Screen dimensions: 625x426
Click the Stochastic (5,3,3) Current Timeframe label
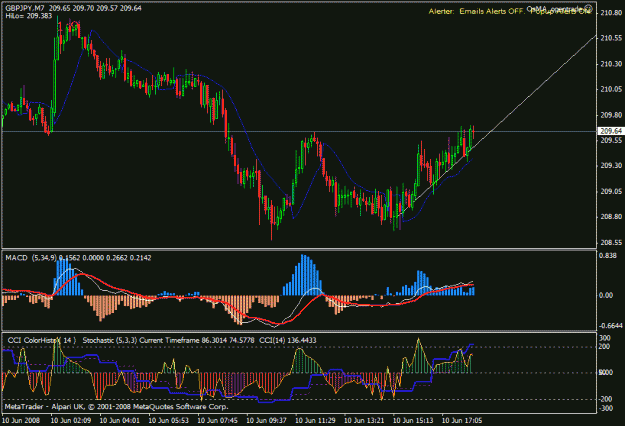click(141, 340)
